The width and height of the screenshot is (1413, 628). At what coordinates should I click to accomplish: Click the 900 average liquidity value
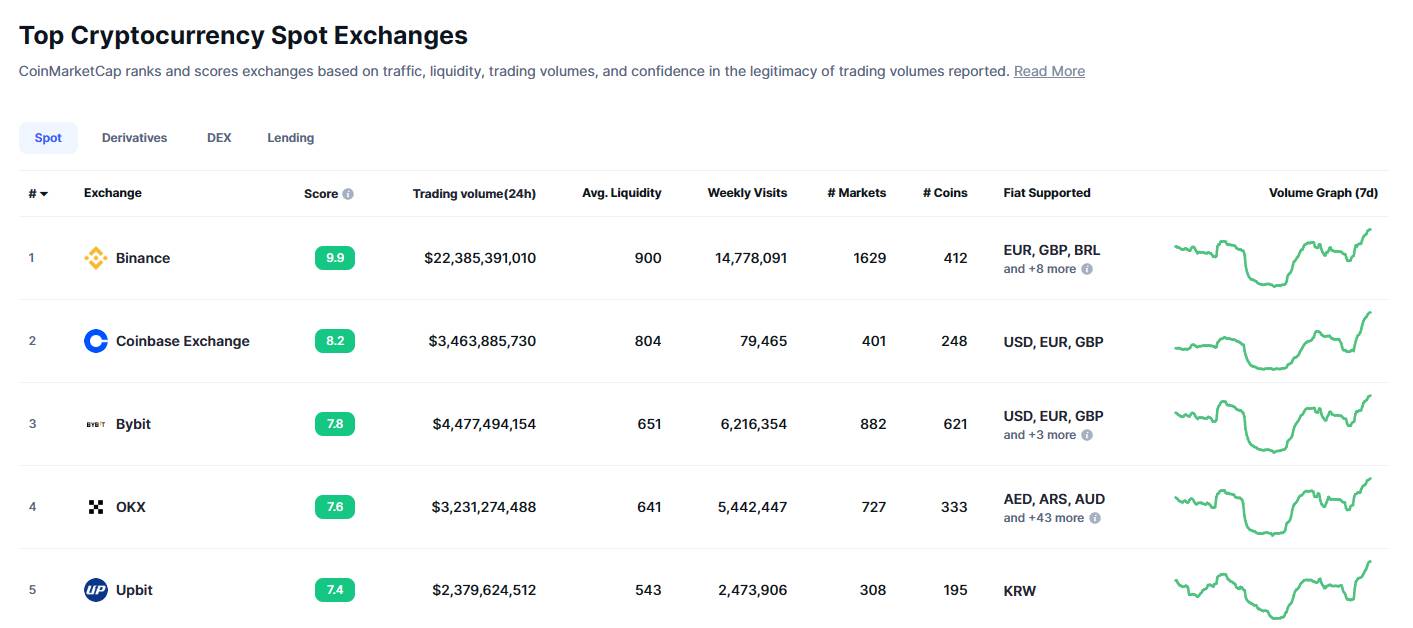pyautogui.click(x=648, y=258)
